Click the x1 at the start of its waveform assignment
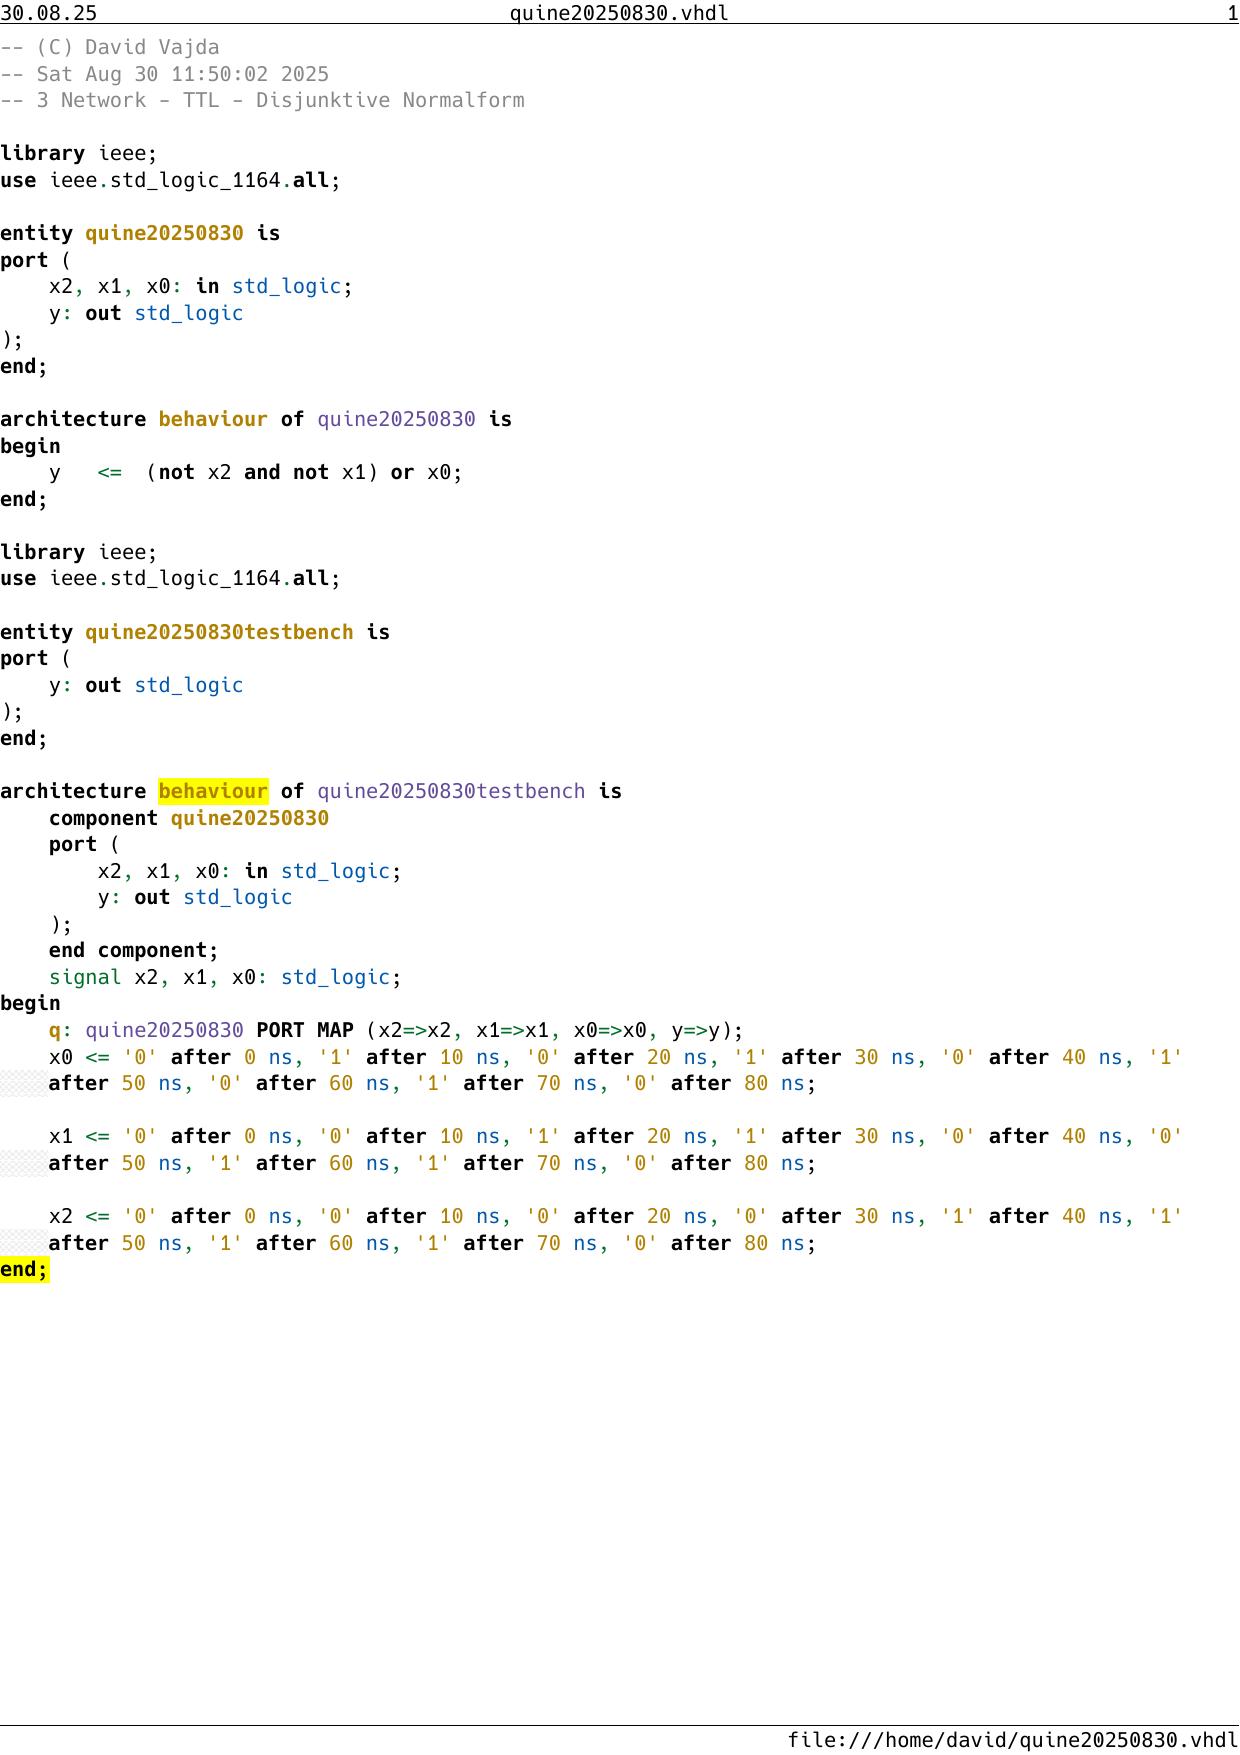Viewport: 1240px width, 1755px height. pos(61,1137)
